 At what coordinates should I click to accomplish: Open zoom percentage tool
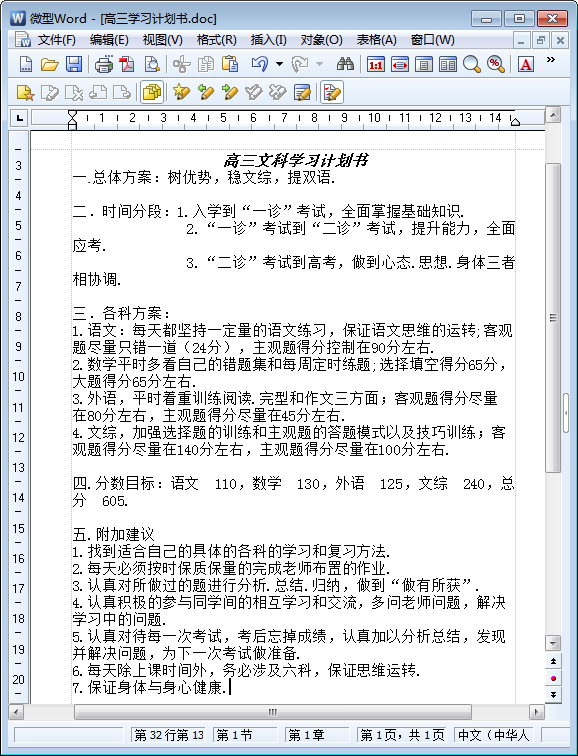[x=496, y=64]
